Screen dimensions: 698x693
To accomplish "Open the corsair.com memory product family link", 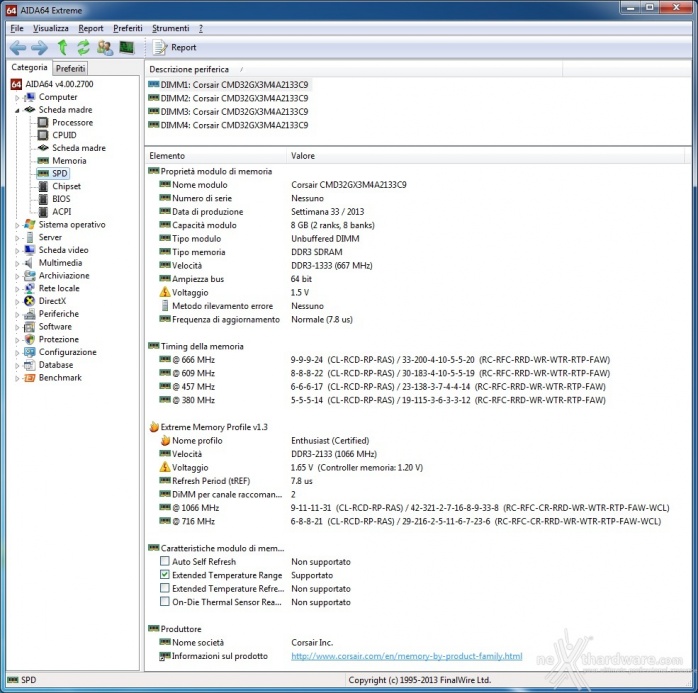I will (406, 656).
